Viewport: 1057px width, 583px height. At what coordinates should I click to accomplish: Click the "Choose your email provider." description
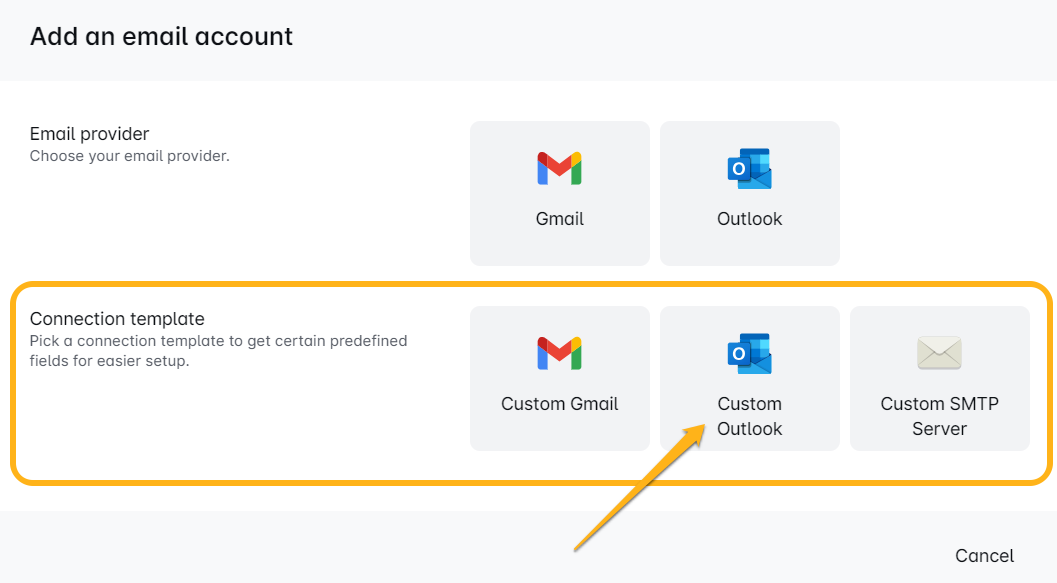pos(129,156)
